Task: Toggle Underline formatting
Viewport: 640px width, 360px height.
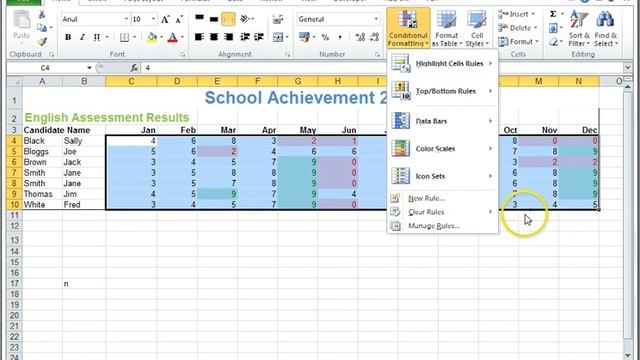Action: [97, 37]
